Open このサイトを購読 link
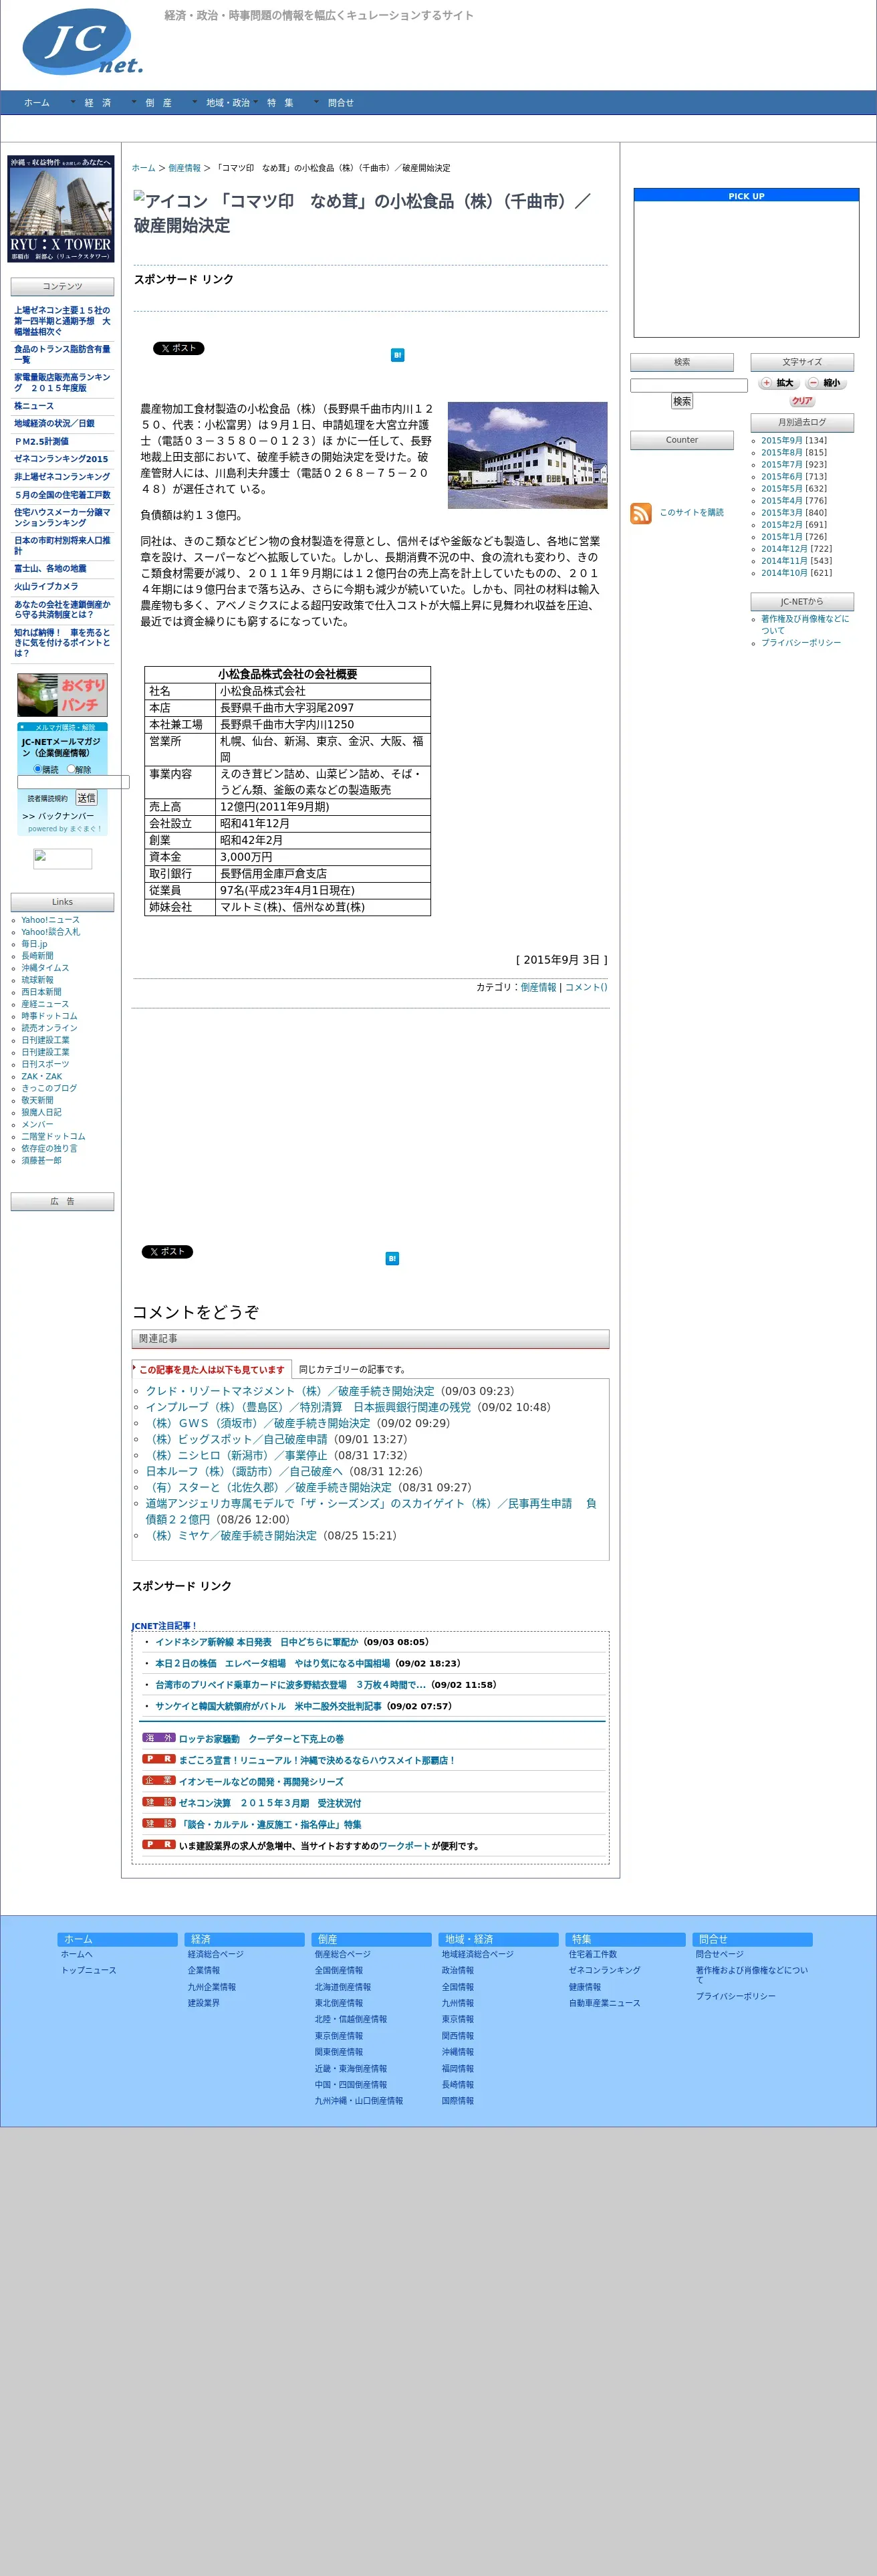Viewport: 877px width, 2576px height. 691,513
